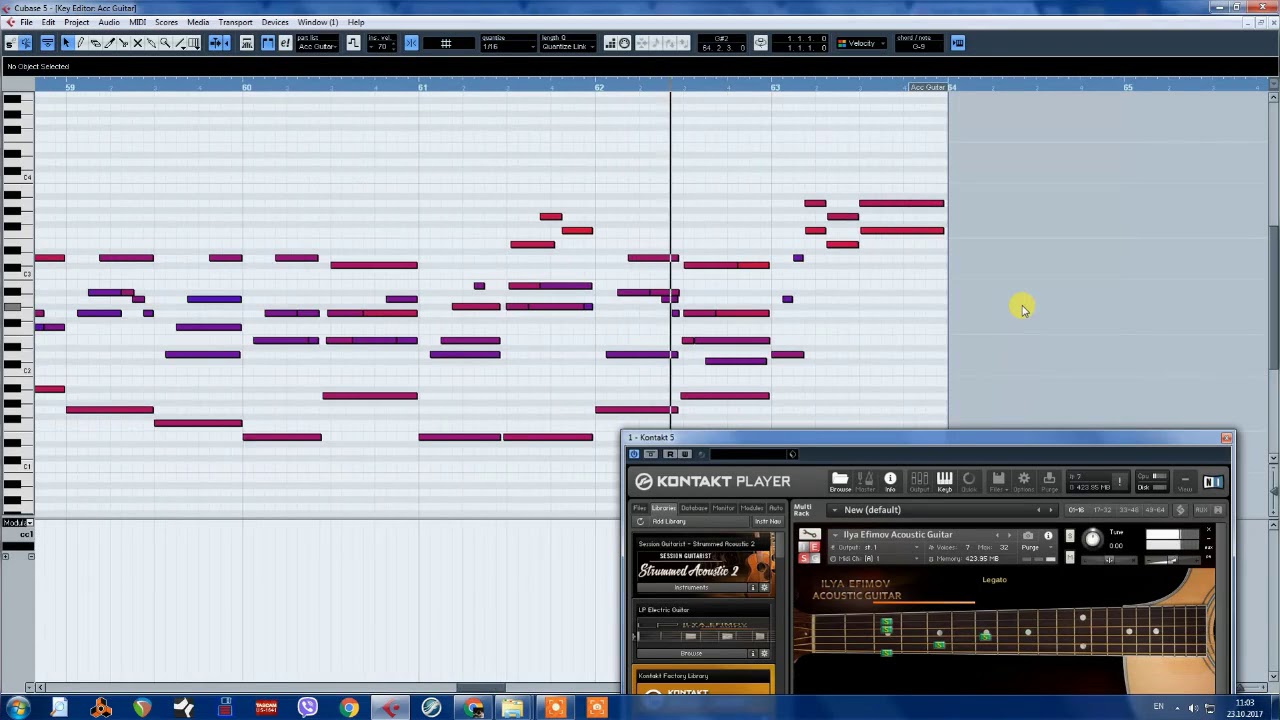Click the instrument wrench edit icon
The width and height of the screenshot is (1280, 720).
tap(809, 535)
